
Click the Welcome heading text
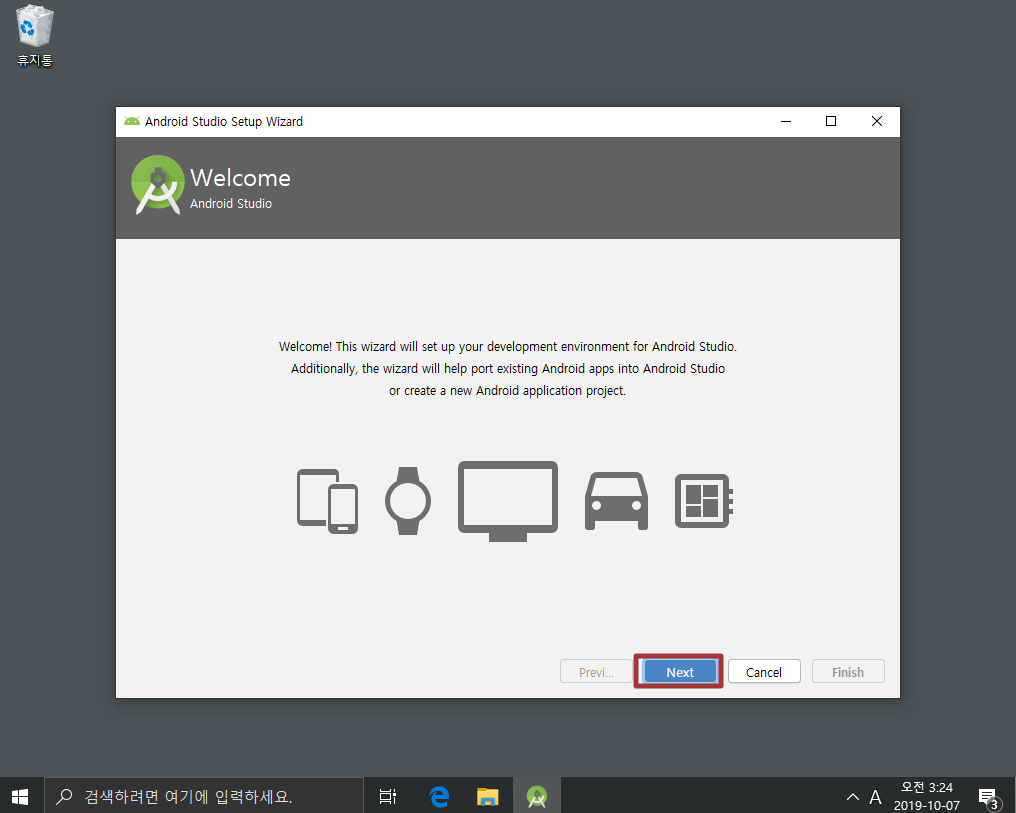[240, 177]
